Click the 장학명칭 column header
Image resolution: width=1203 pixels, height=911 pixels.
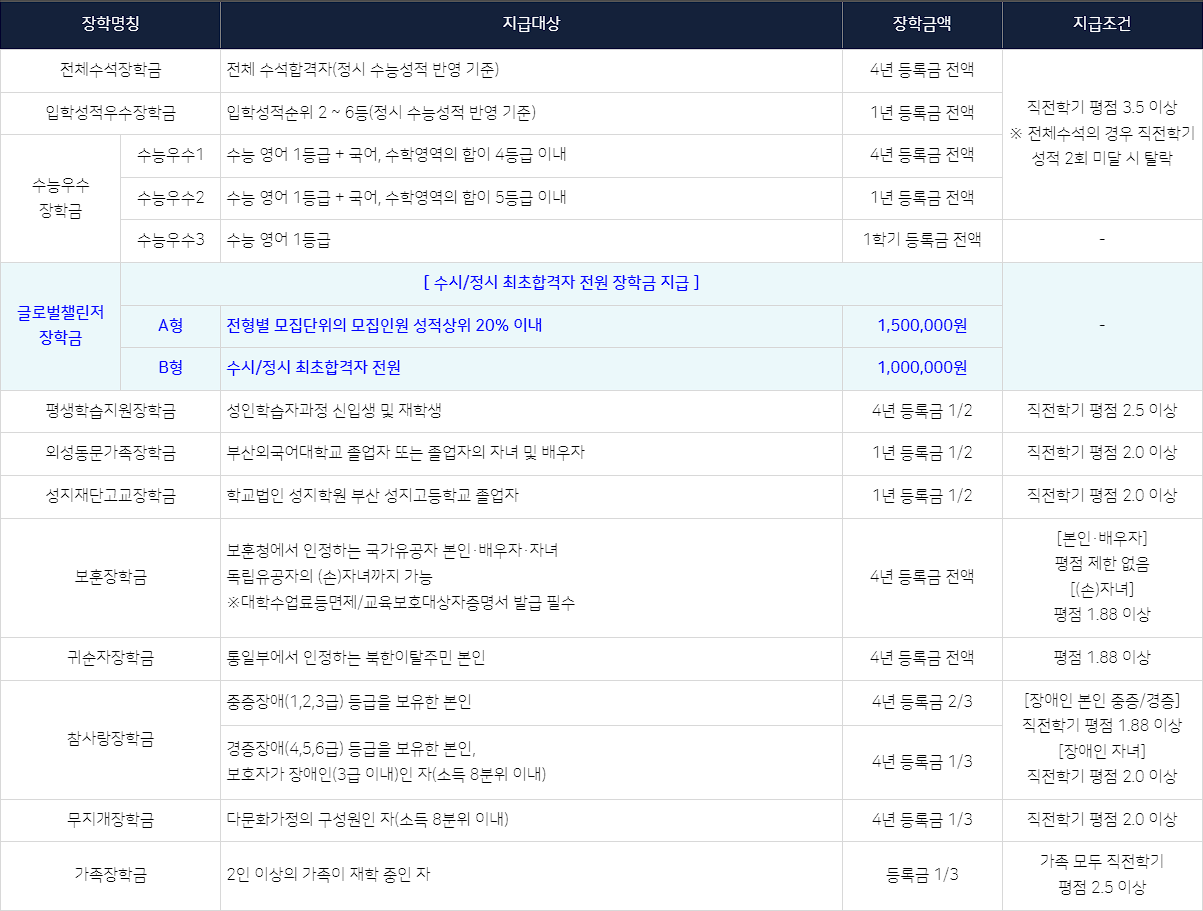pyautogui.click(x=110, y=24)
